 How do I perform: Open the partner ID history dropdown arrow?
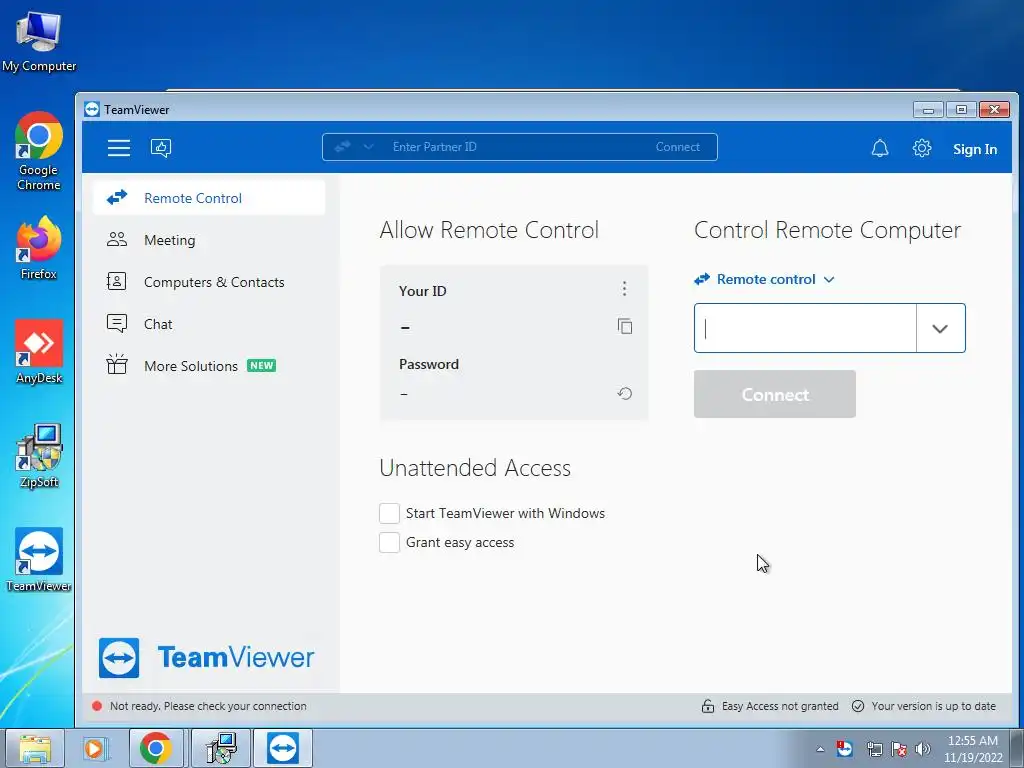click(x=940, y=328)
